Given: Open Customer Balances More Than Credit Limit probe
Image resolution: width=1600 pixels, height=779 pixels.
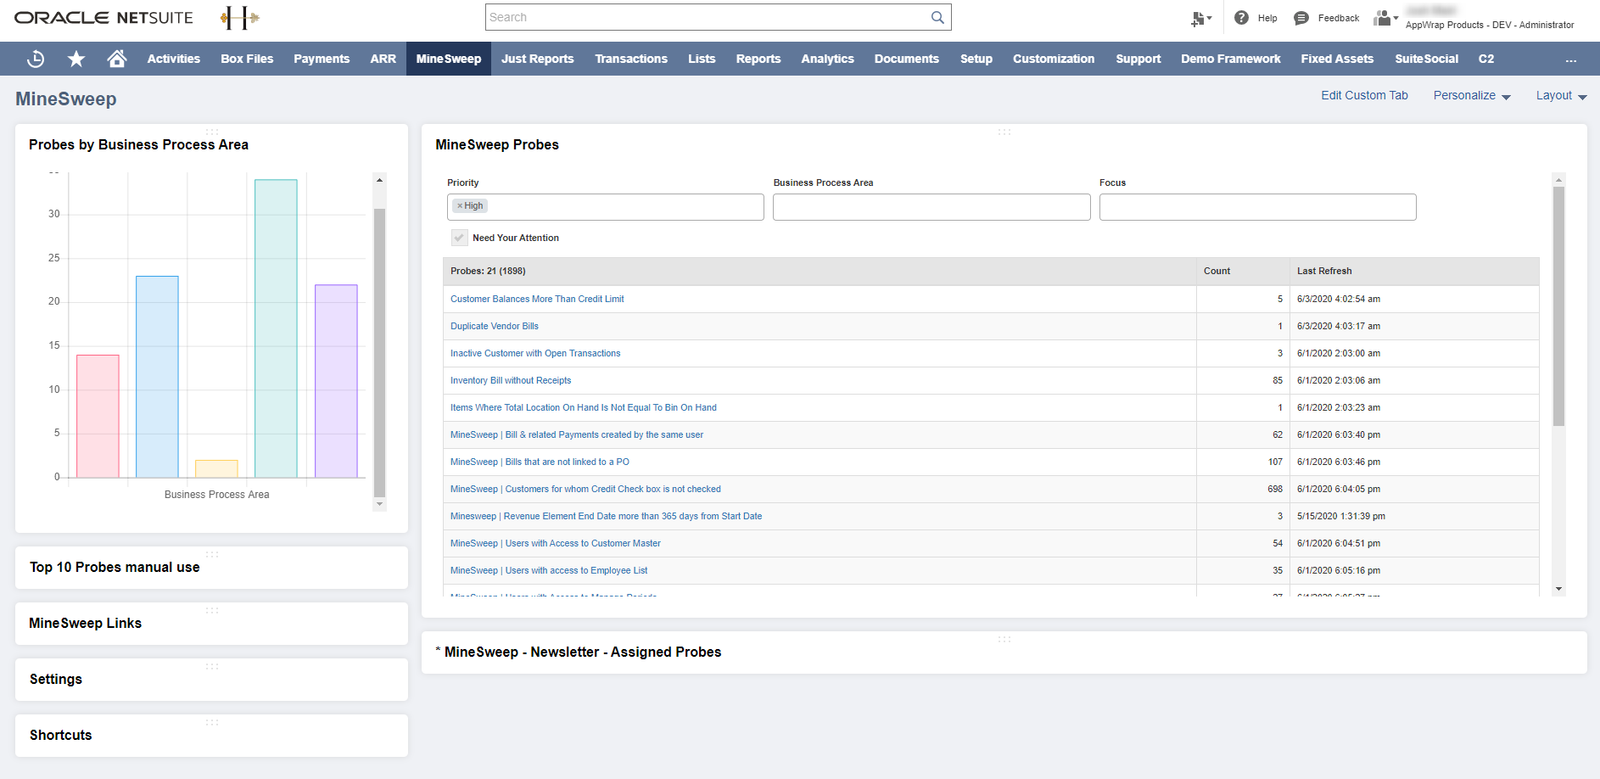Looking at the screenshot, I should pos(537,299).
